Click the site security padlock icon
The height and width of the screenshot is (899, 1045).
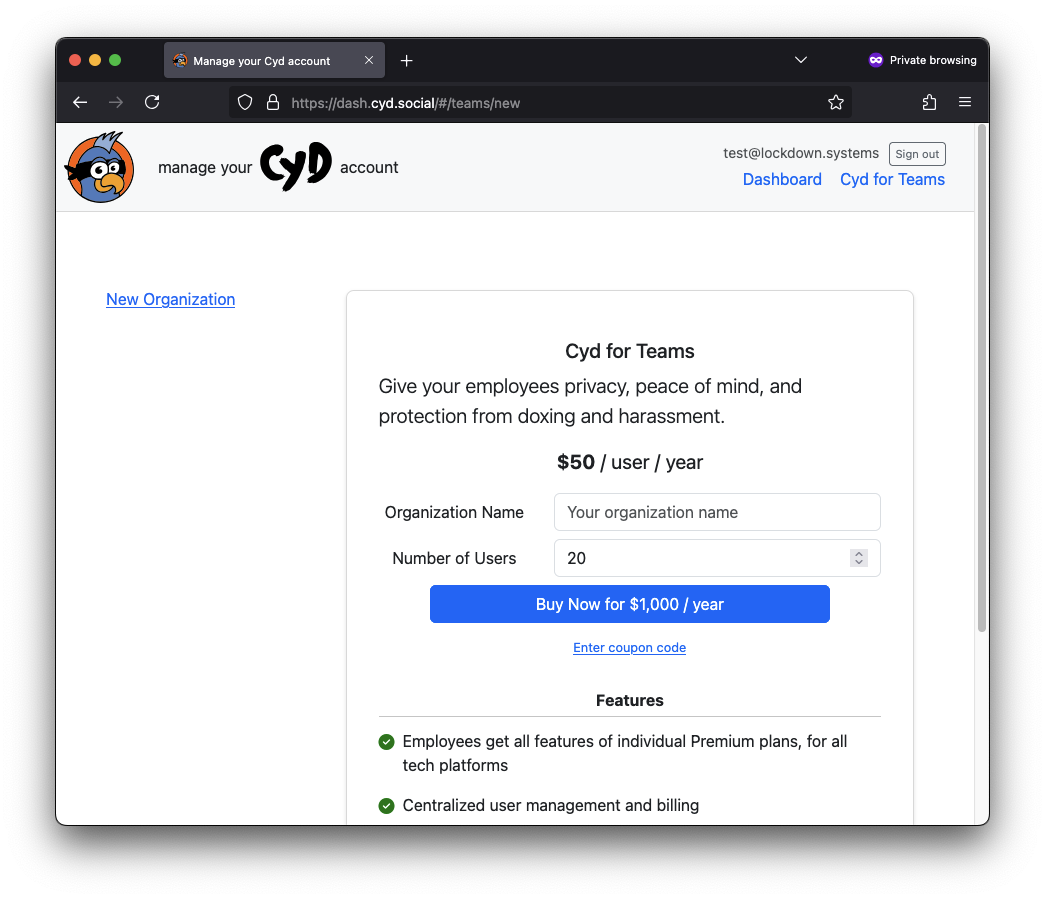coord(271,102)
